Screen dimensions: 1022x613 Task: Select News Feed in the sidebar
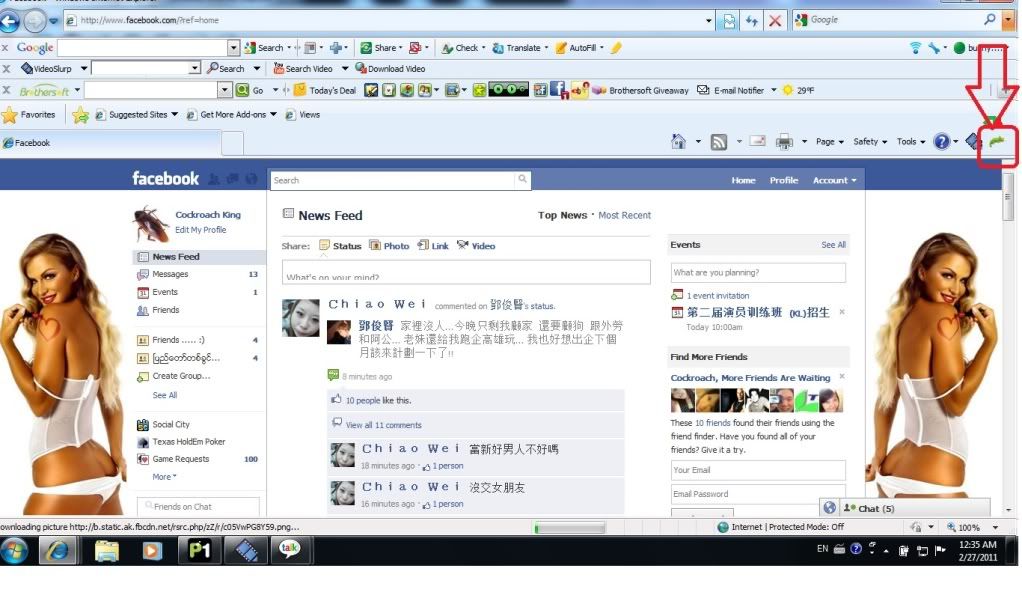(199, 257)
